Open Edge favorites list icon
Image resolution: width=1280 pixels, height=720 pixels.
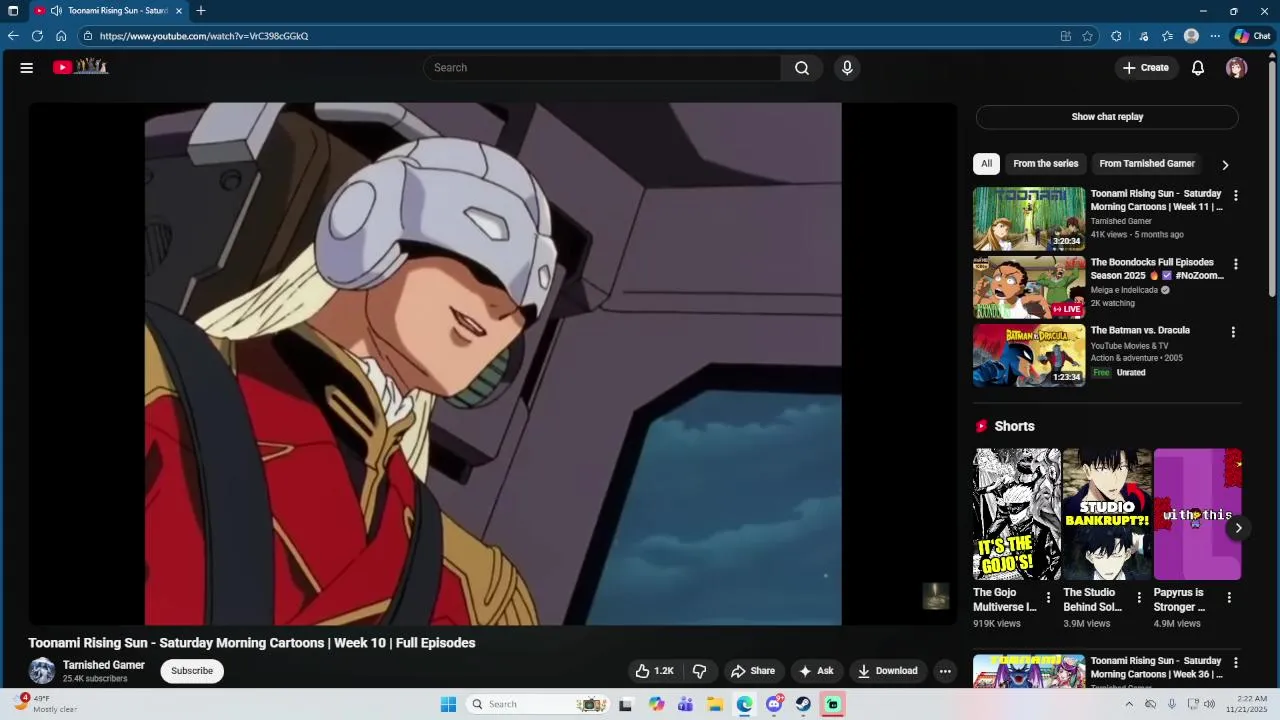[1167, 36]
